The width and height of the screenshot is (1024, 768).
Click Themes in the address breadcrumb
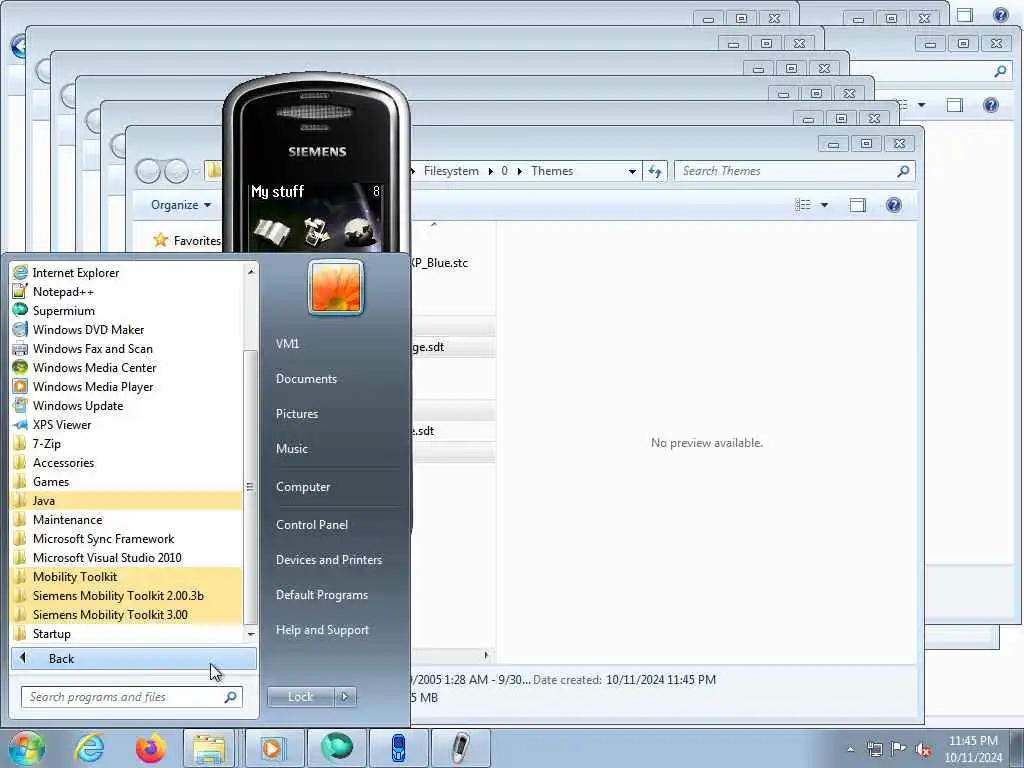click(552, 171)
